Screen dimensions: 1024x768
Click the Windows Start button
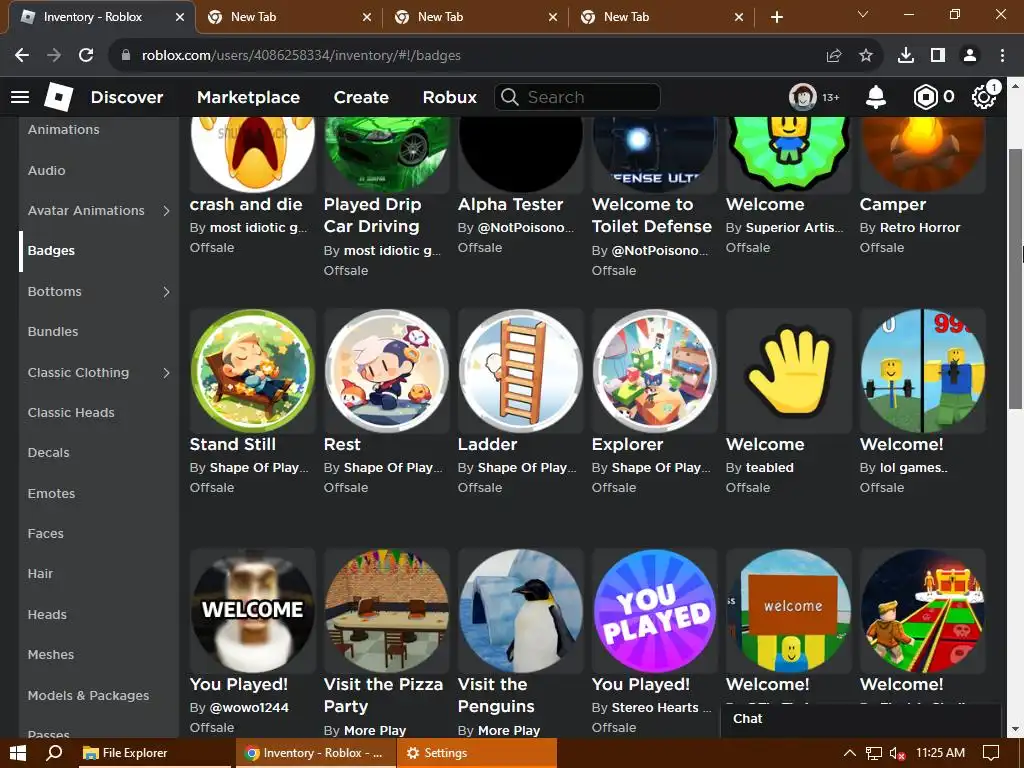(x=18, y=753)
